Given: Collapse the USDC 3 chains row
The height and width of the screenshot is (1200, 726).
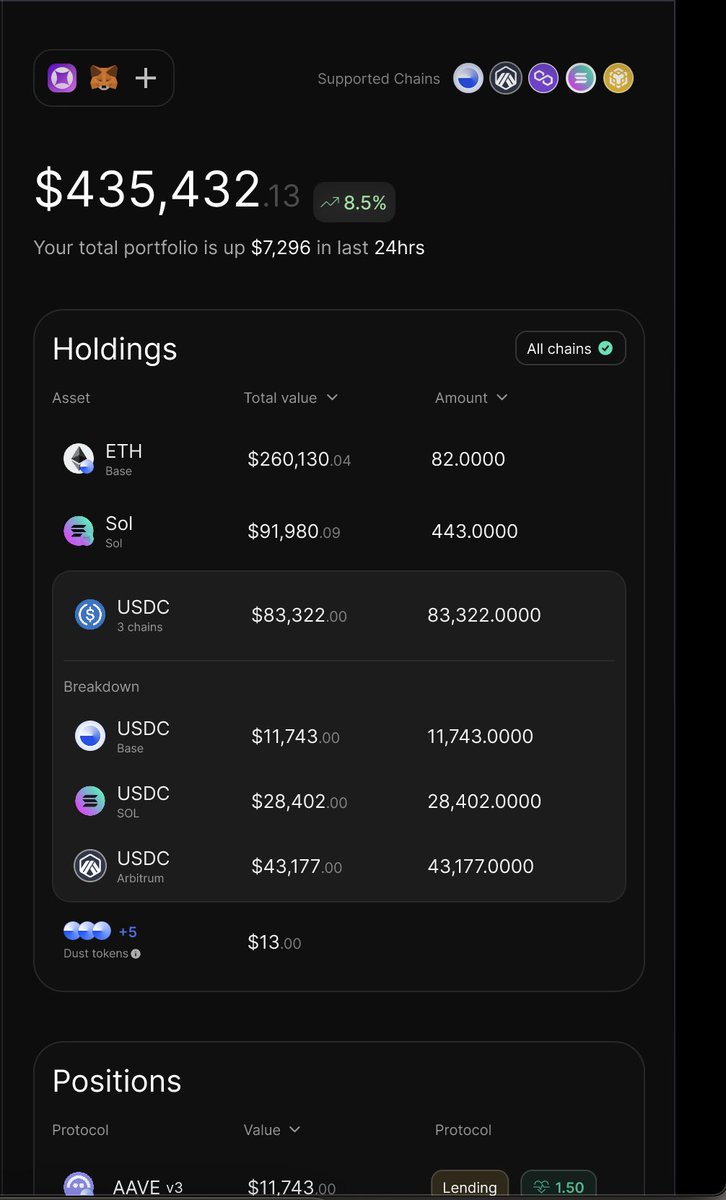Looking at the screenshot, I should [339, 615].
